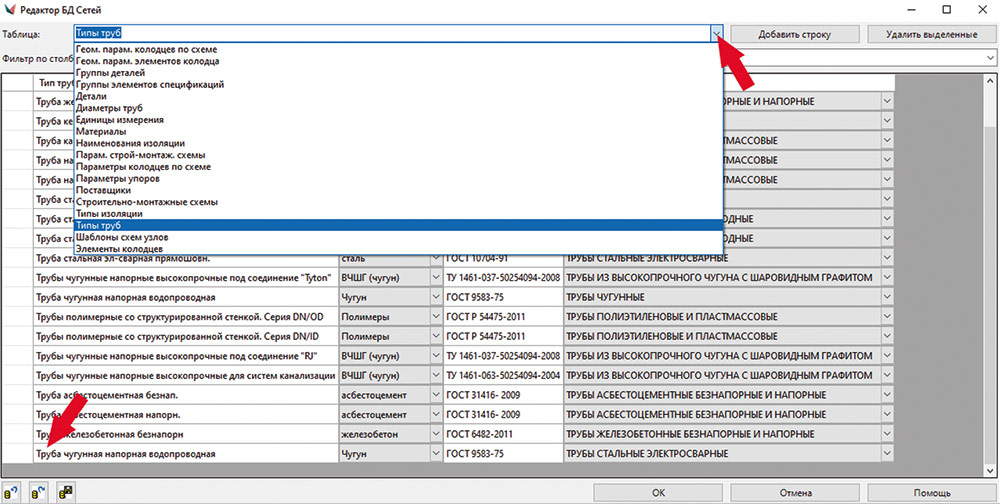Click the database checkered-flag icon at bottom left
This screenshot has height=504, width=1000.
[x=65, y=492]
